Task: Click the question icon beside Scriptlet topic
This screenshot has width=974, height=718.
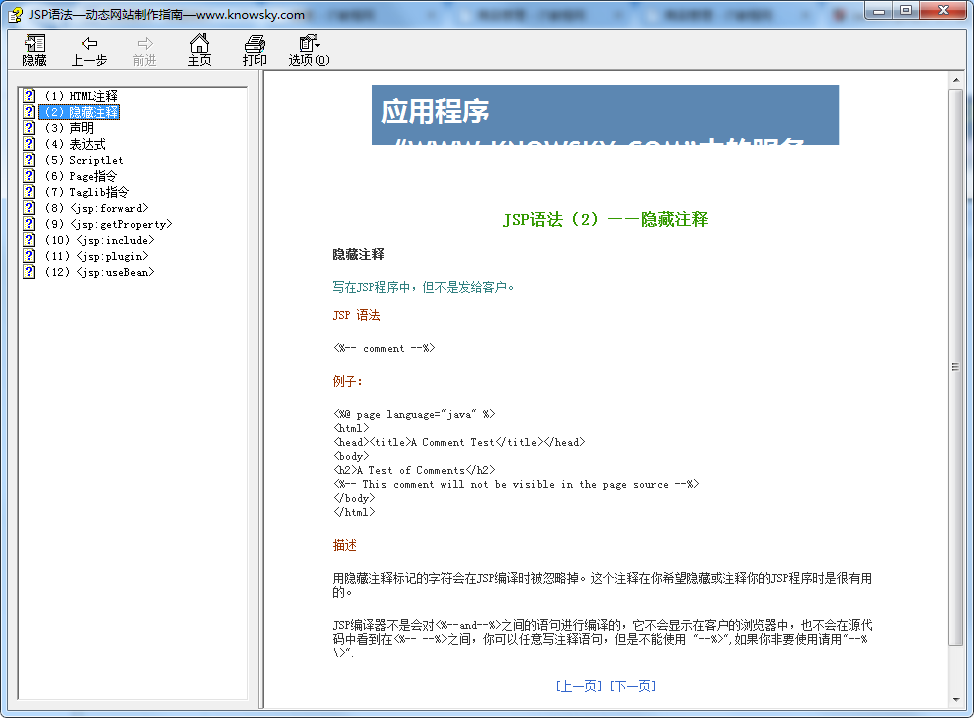Action: [x=30, y=160]
